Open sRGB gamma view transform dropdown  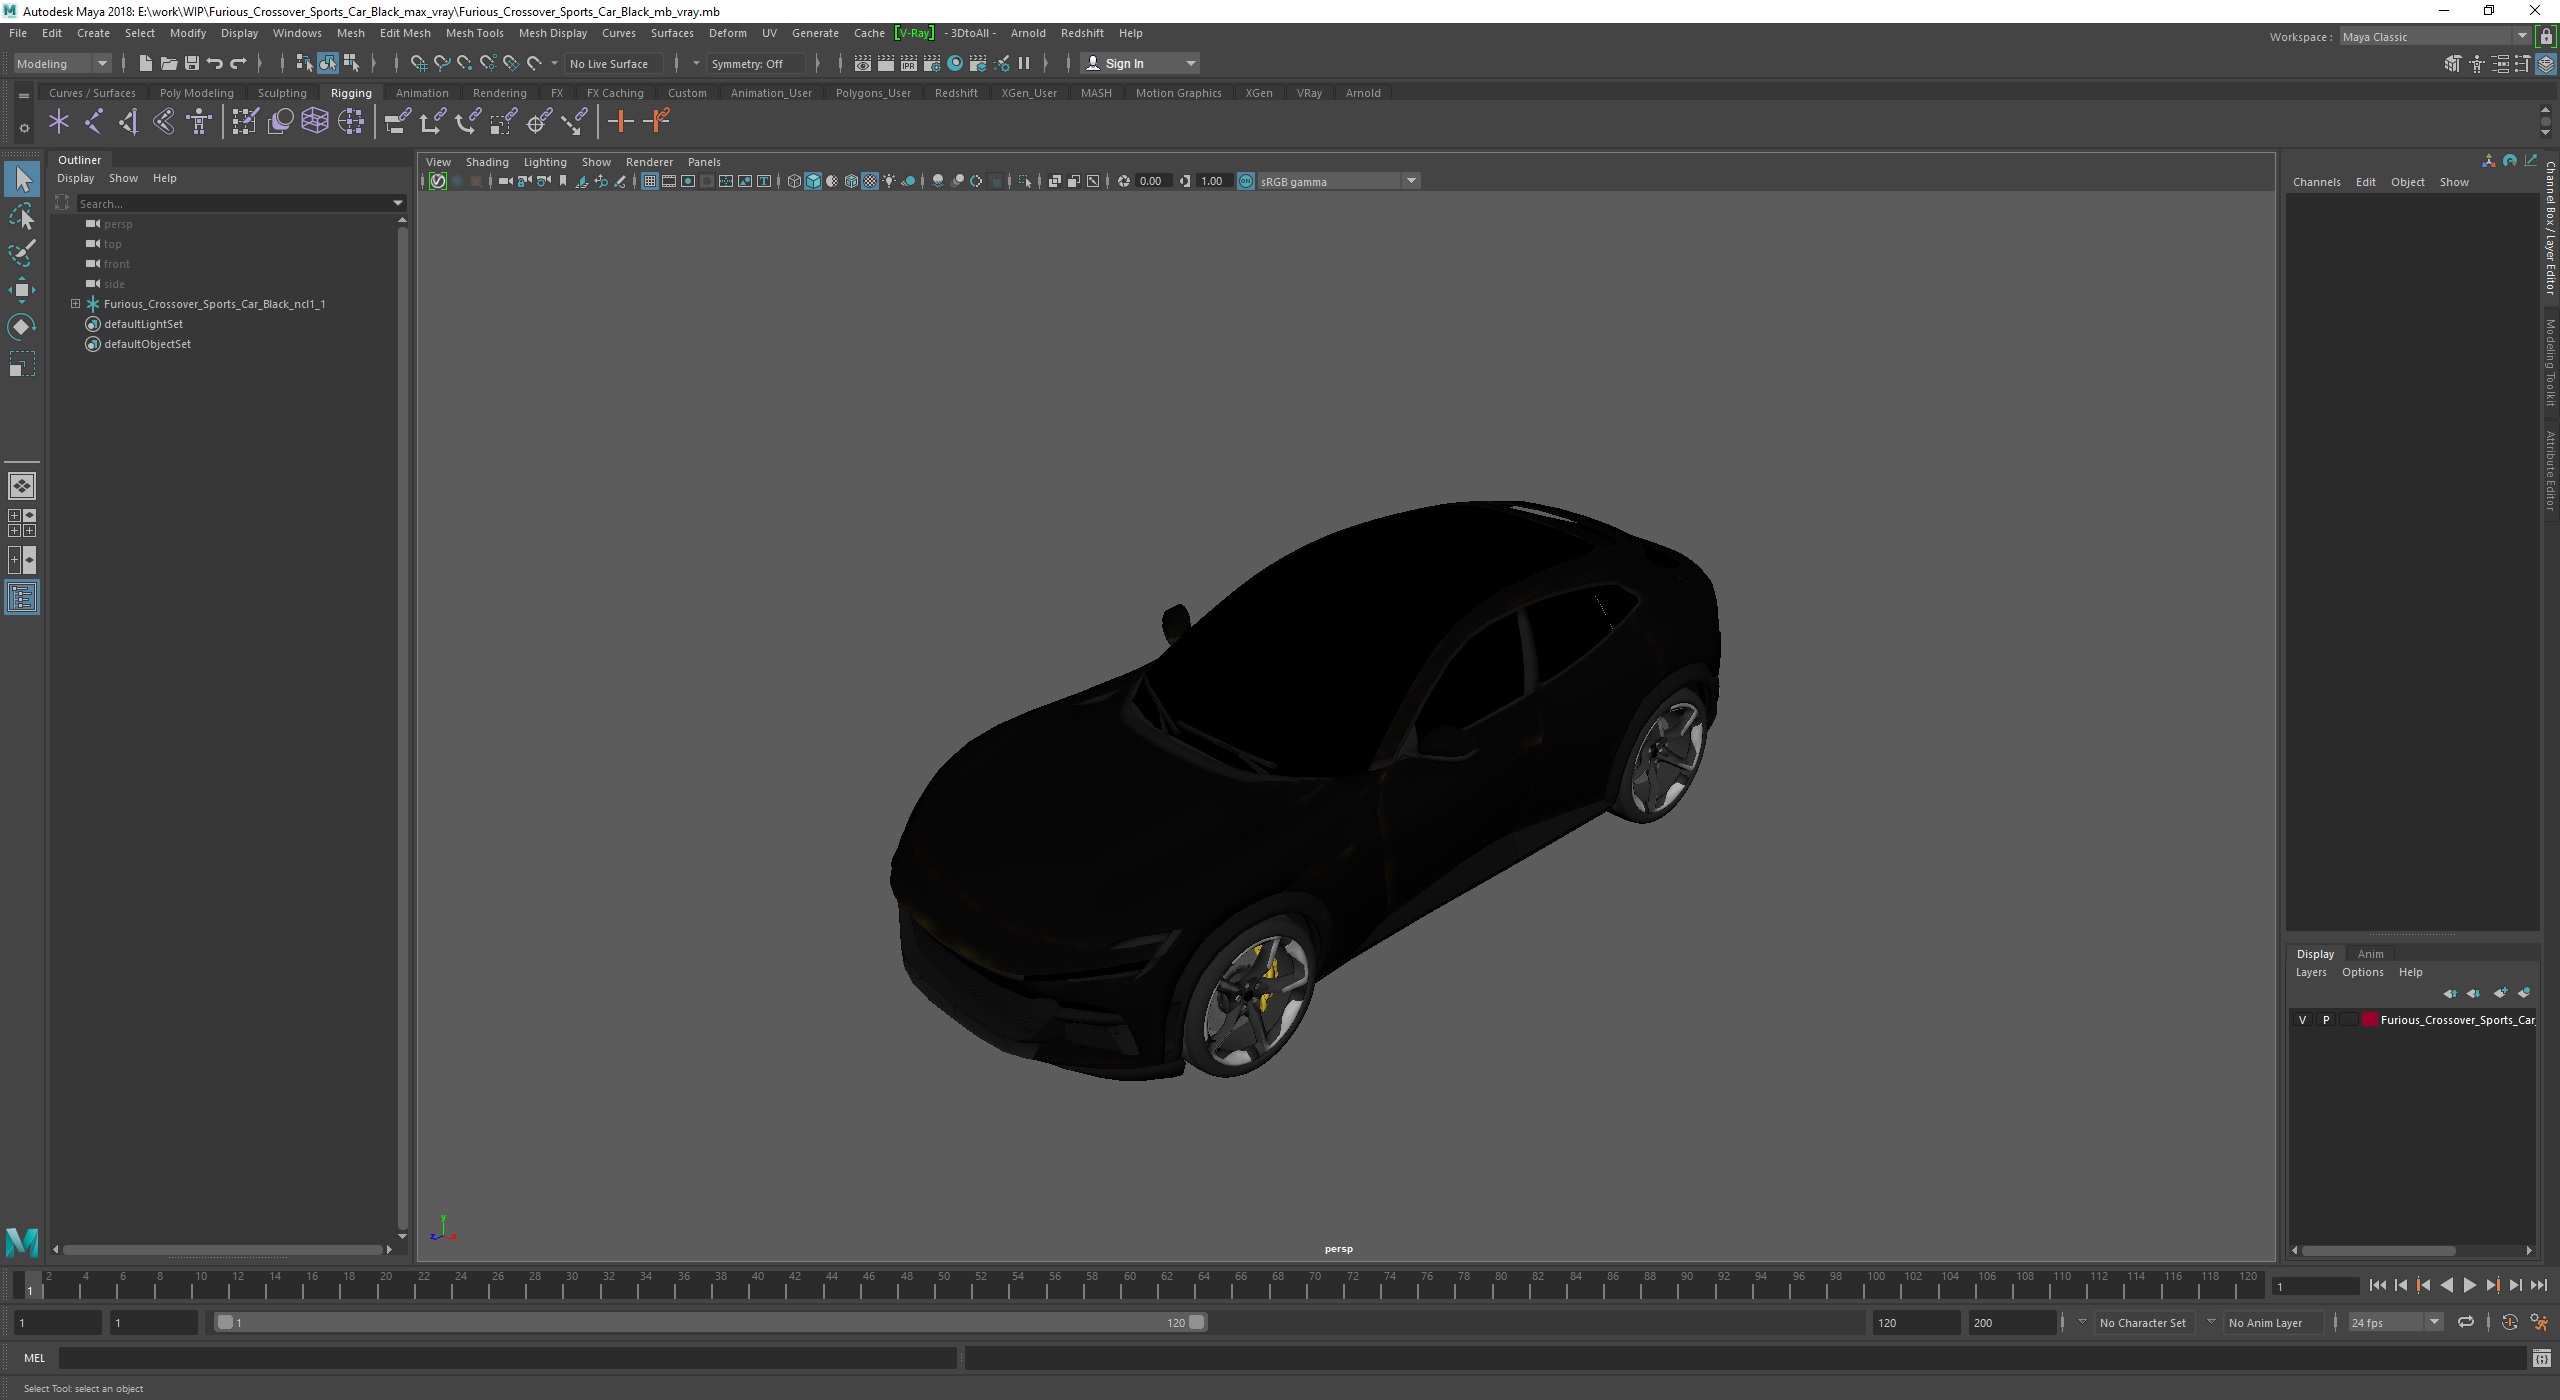click(1338, 181)
